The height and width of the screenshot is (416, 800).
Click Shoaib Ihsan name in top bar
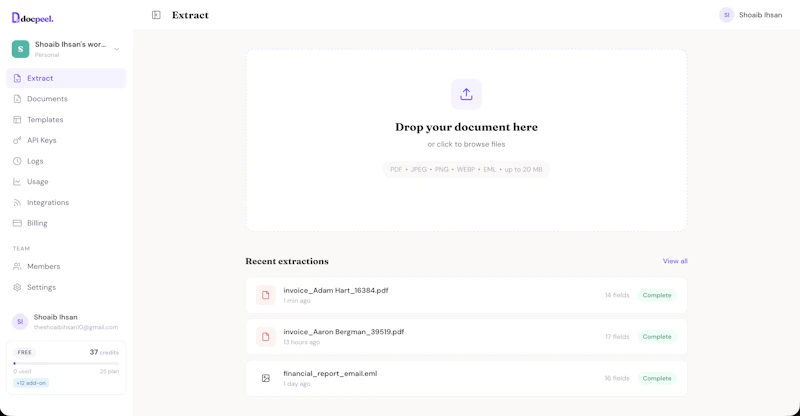[760, 15]
